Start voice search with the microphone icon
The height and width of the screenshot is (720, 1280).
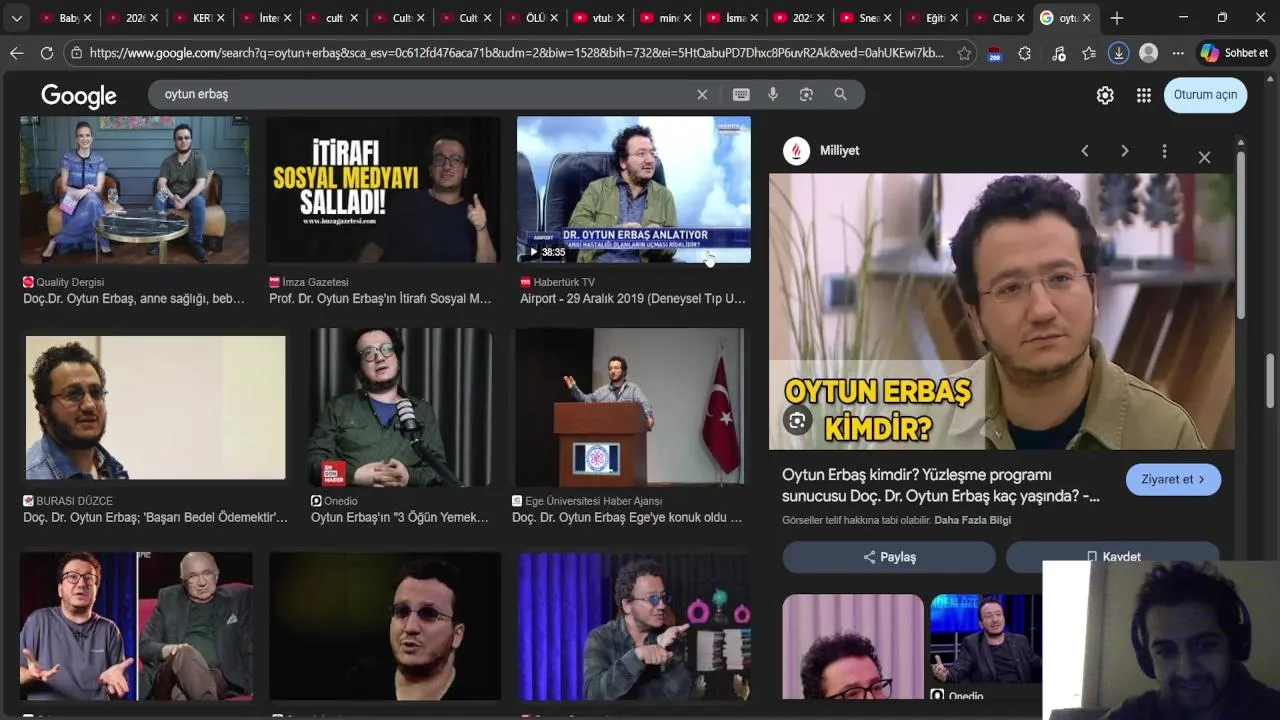773,94
